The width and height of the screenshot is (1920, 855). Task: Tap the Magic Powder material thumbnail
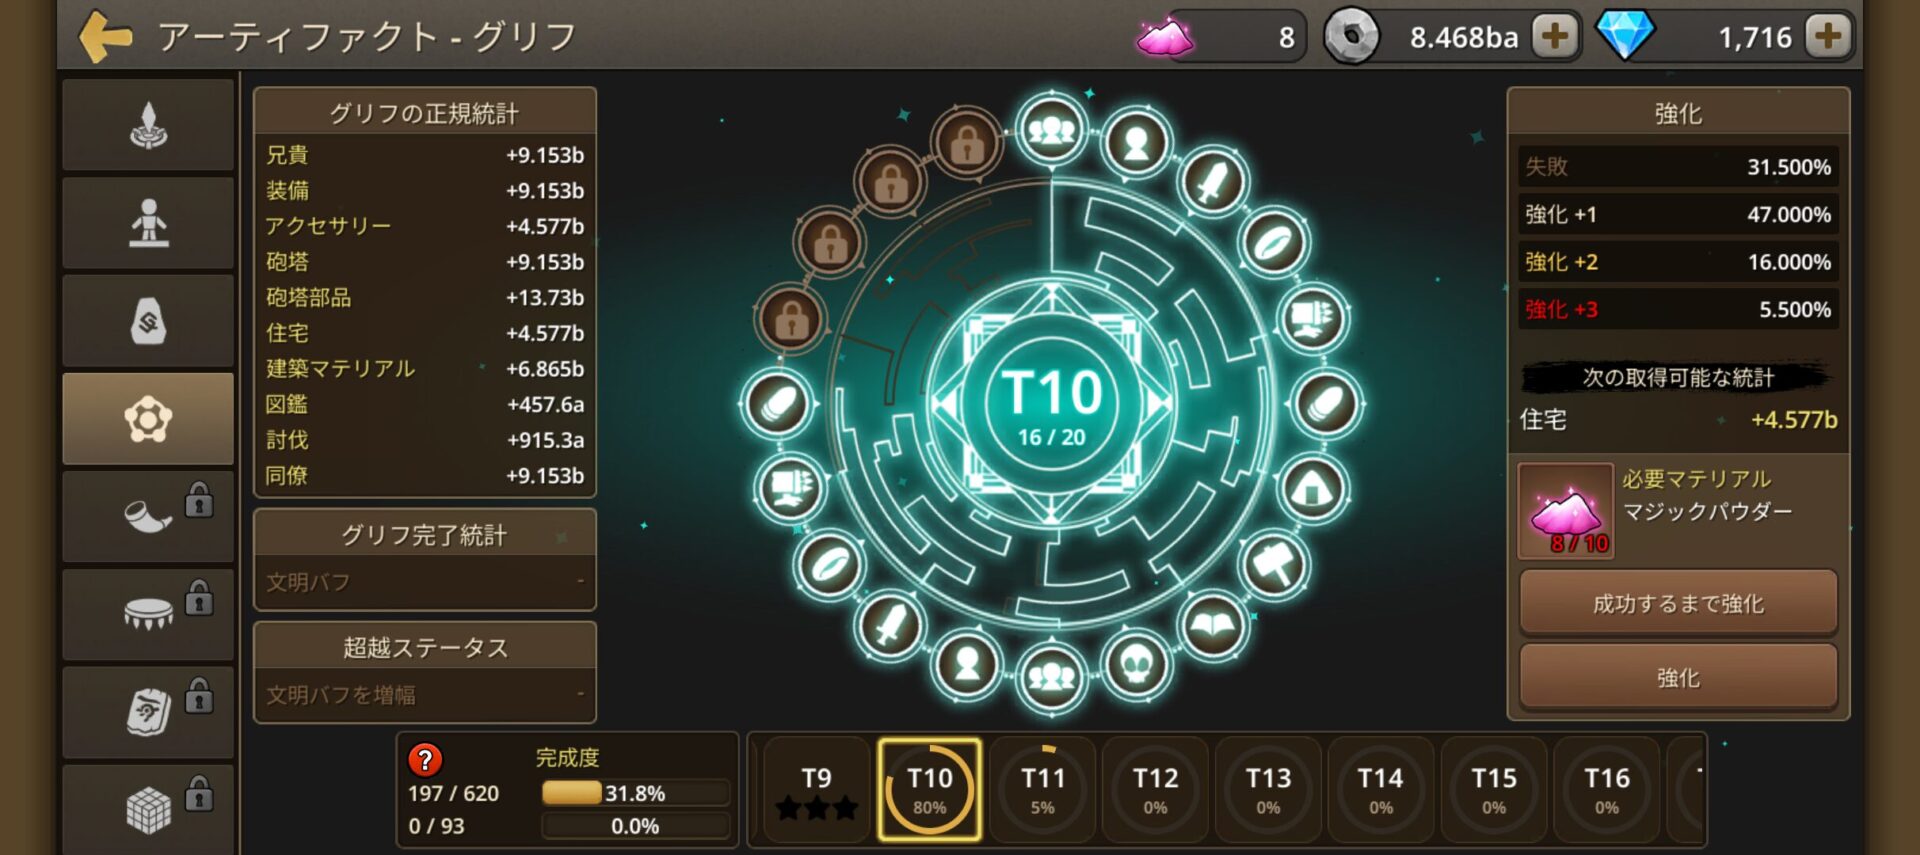click(x=1566, y=511)
